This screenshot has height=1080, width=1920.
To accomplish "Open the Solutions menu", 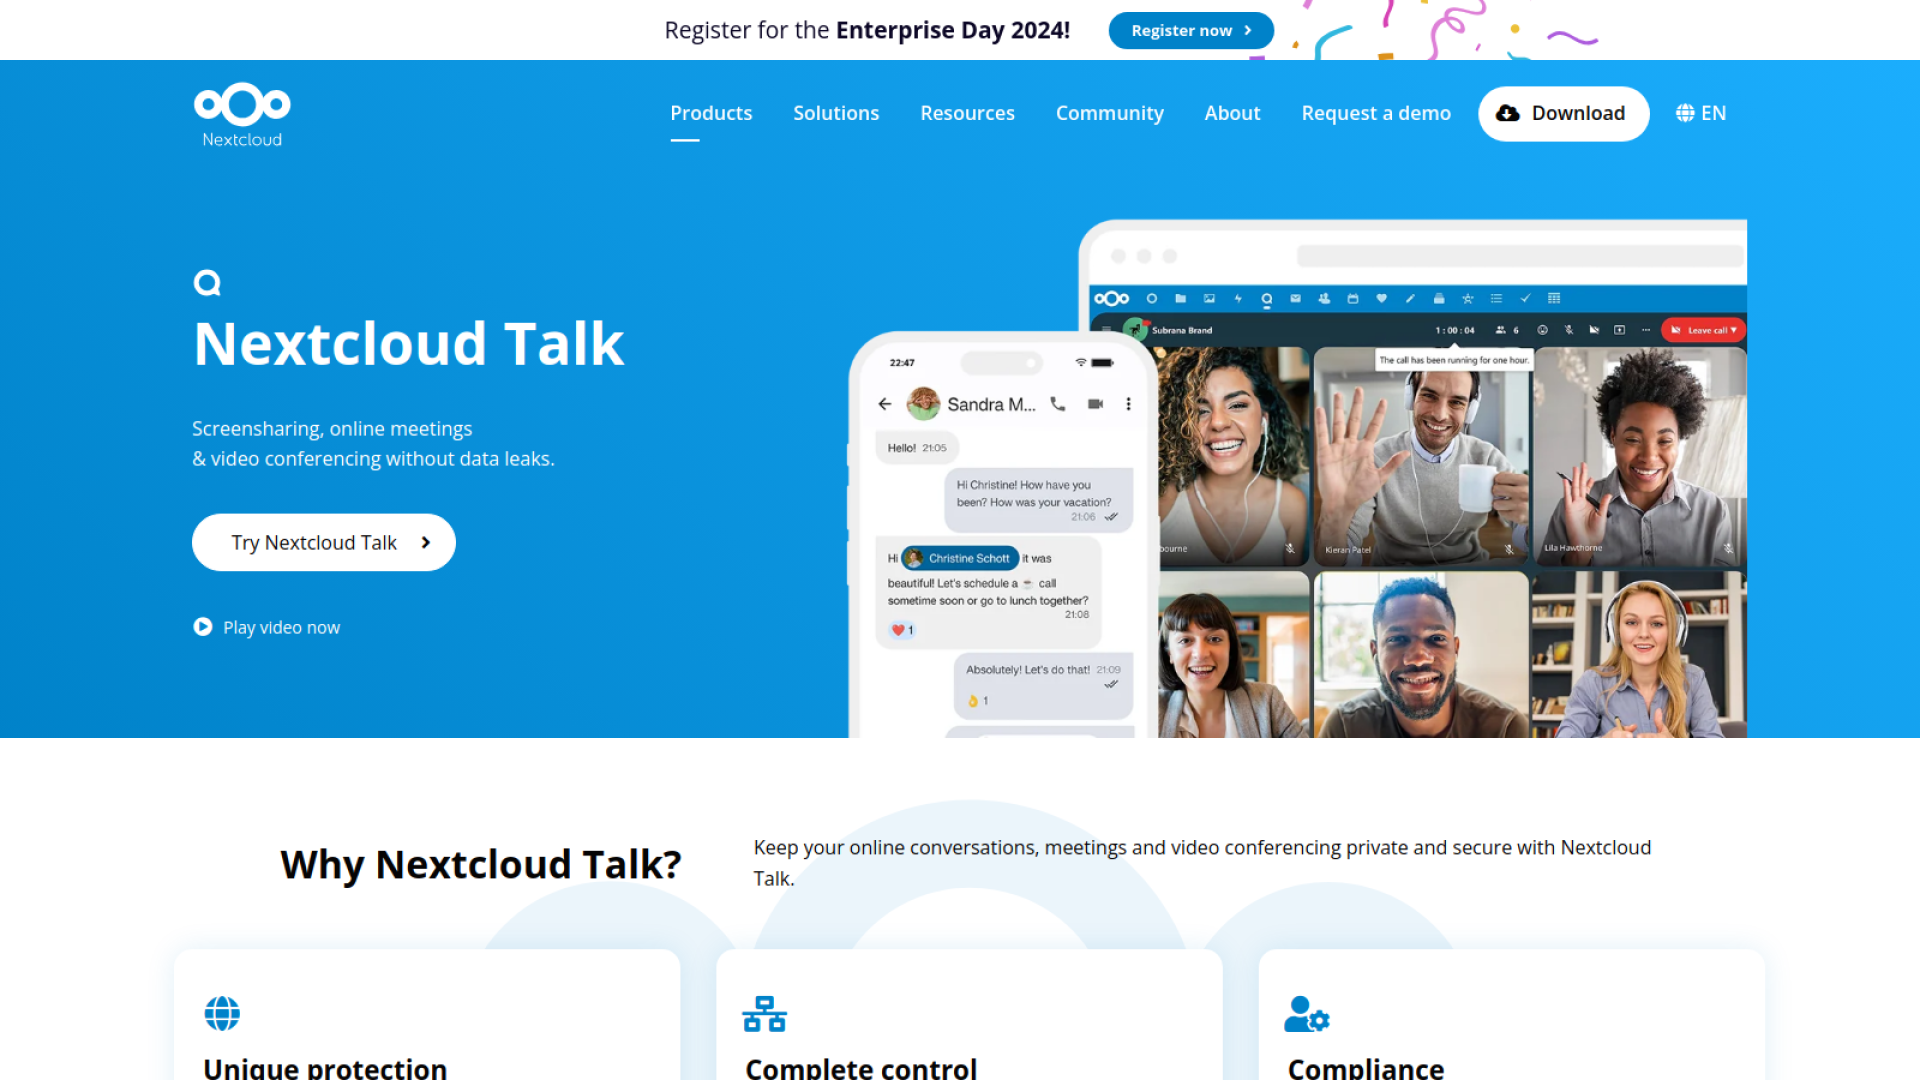I will pos(836,113).
